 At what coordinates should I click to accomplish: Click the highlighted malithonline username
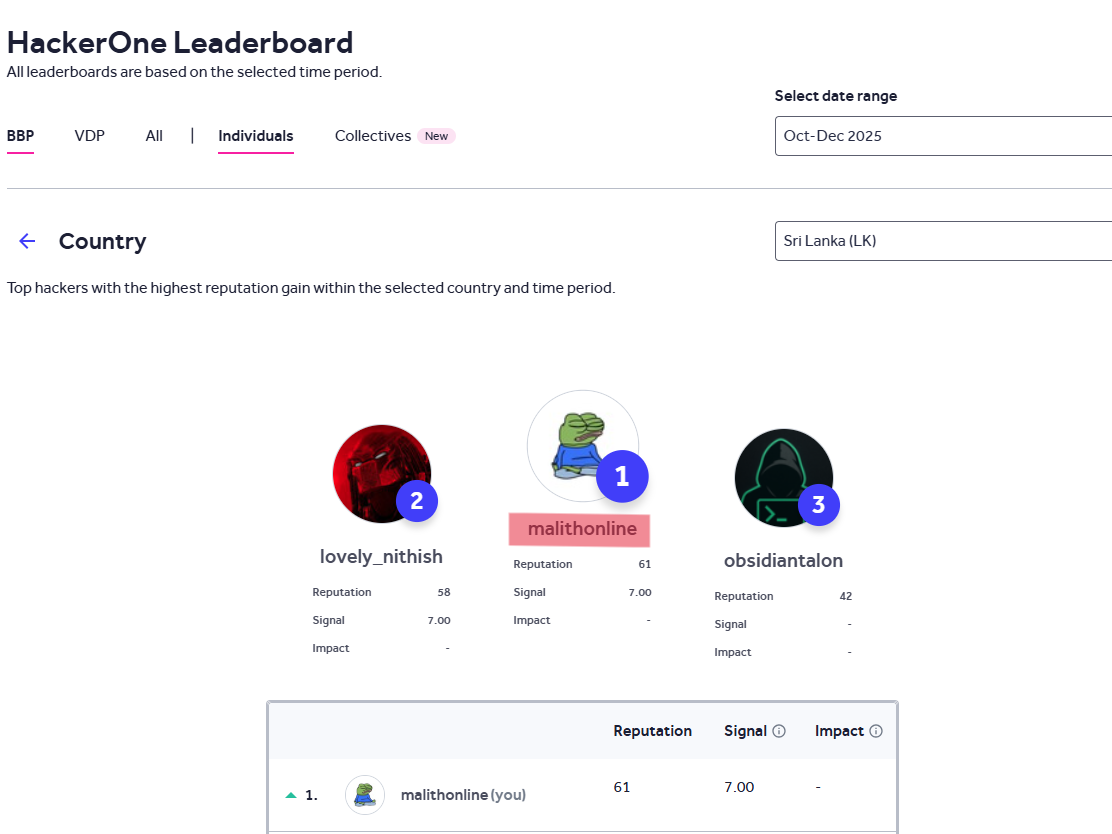(x=579, y=528)
